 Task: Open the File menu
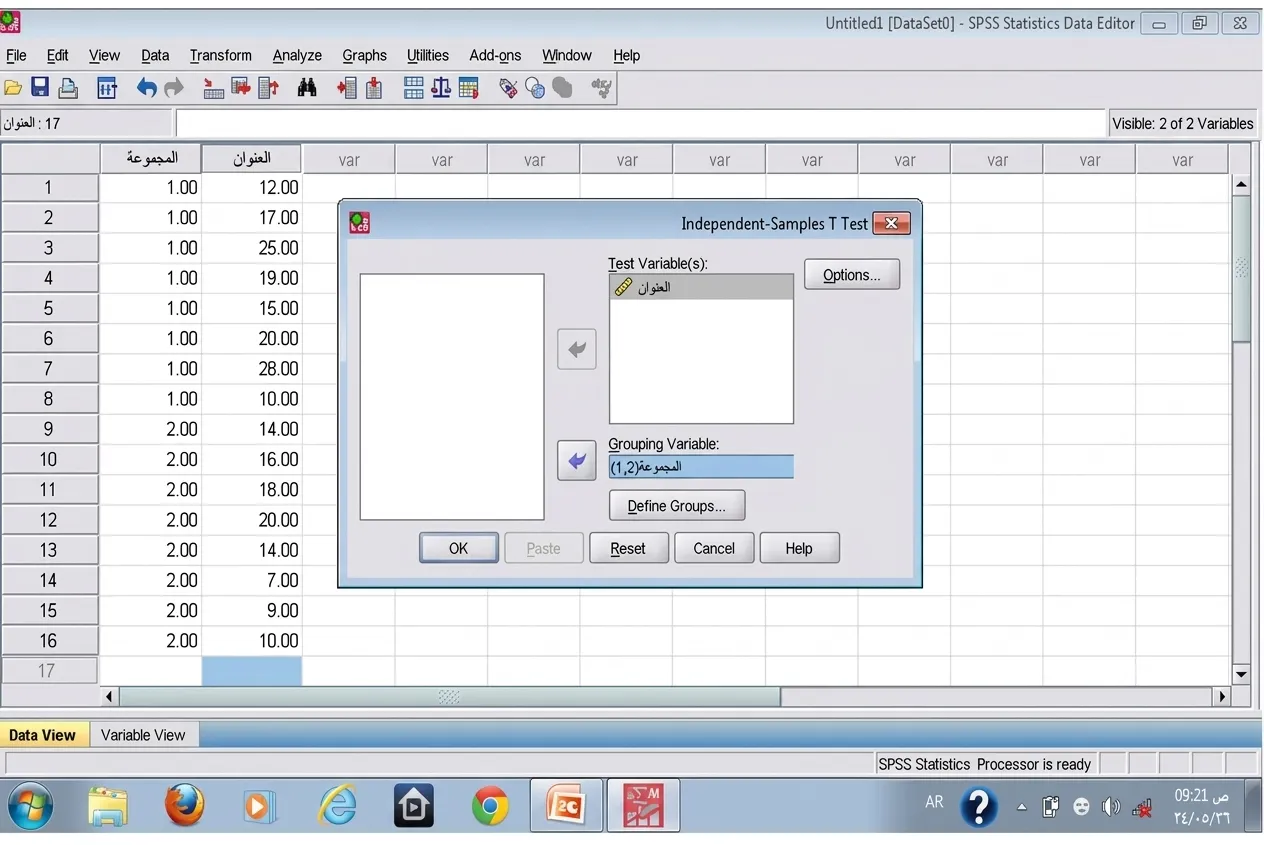tap(16, 55)
